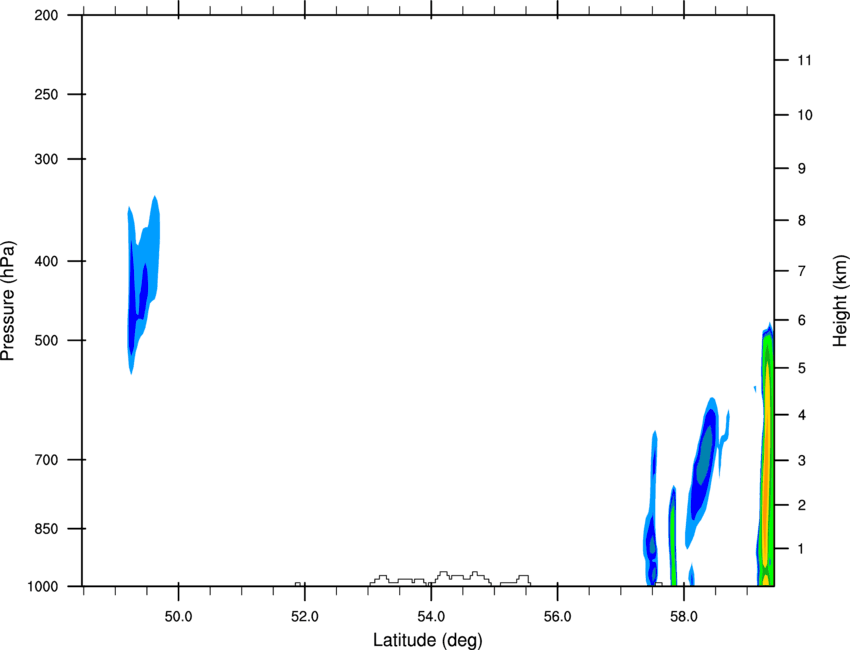Image resolution: width=850 pixels, height=650 pixels.
Task: Click the 'Height (km)' axis title
Action: pos(840,301)
